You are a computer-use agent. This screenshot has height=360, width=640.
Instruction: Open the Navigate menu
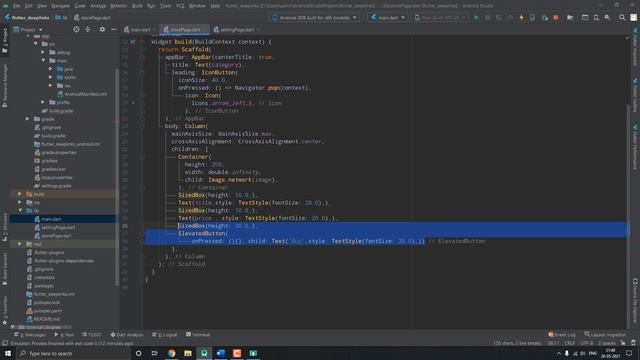point(60,6)
